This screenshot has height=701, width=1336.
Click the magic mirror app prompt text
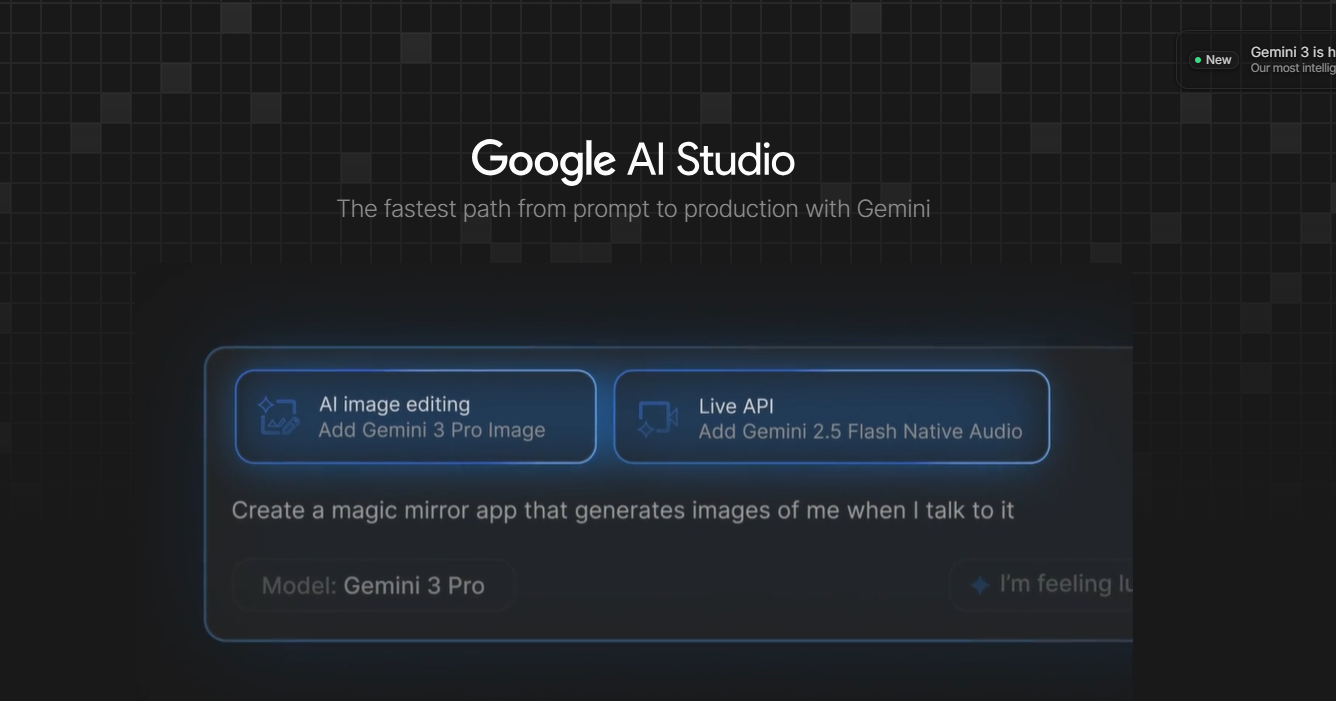point(623,510)
